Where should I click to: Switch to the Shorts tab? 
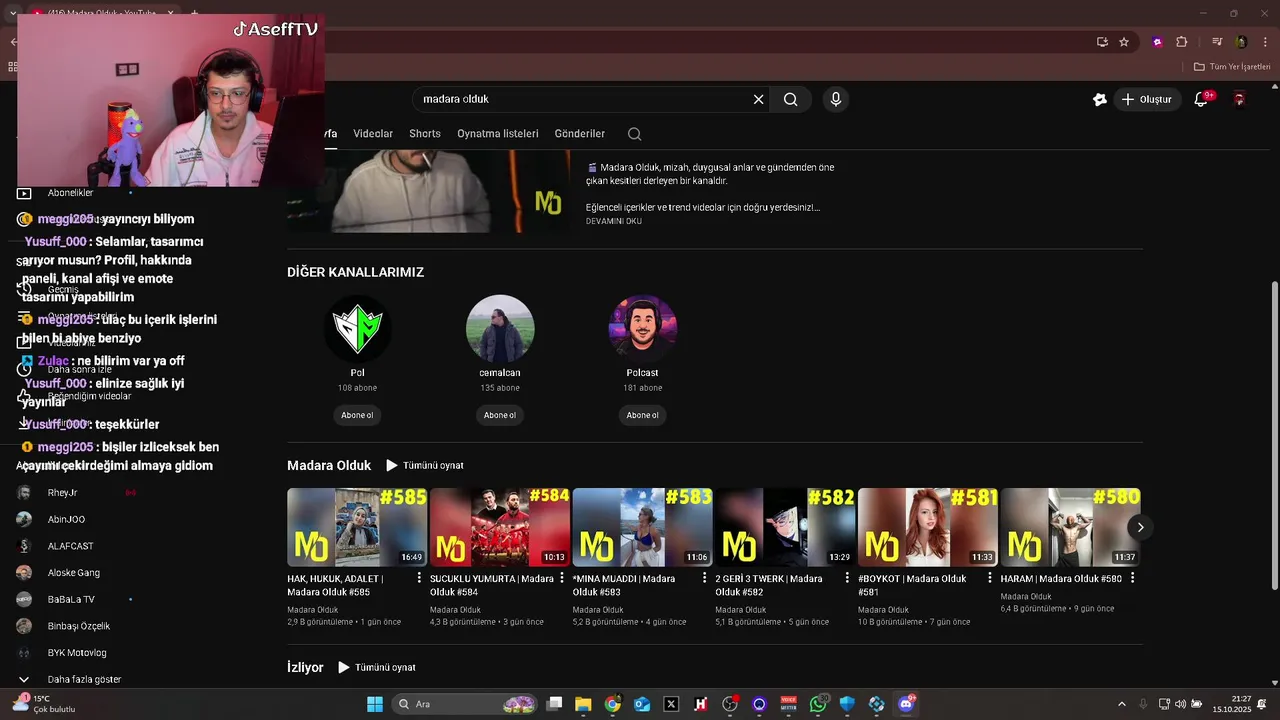click(x=425, y=134)
